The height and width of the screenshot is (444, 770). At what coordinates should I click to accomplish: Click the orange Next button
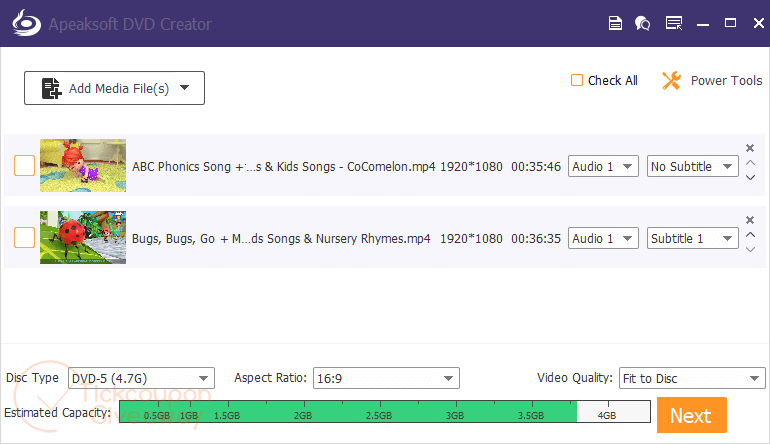[x=691, y=415]
